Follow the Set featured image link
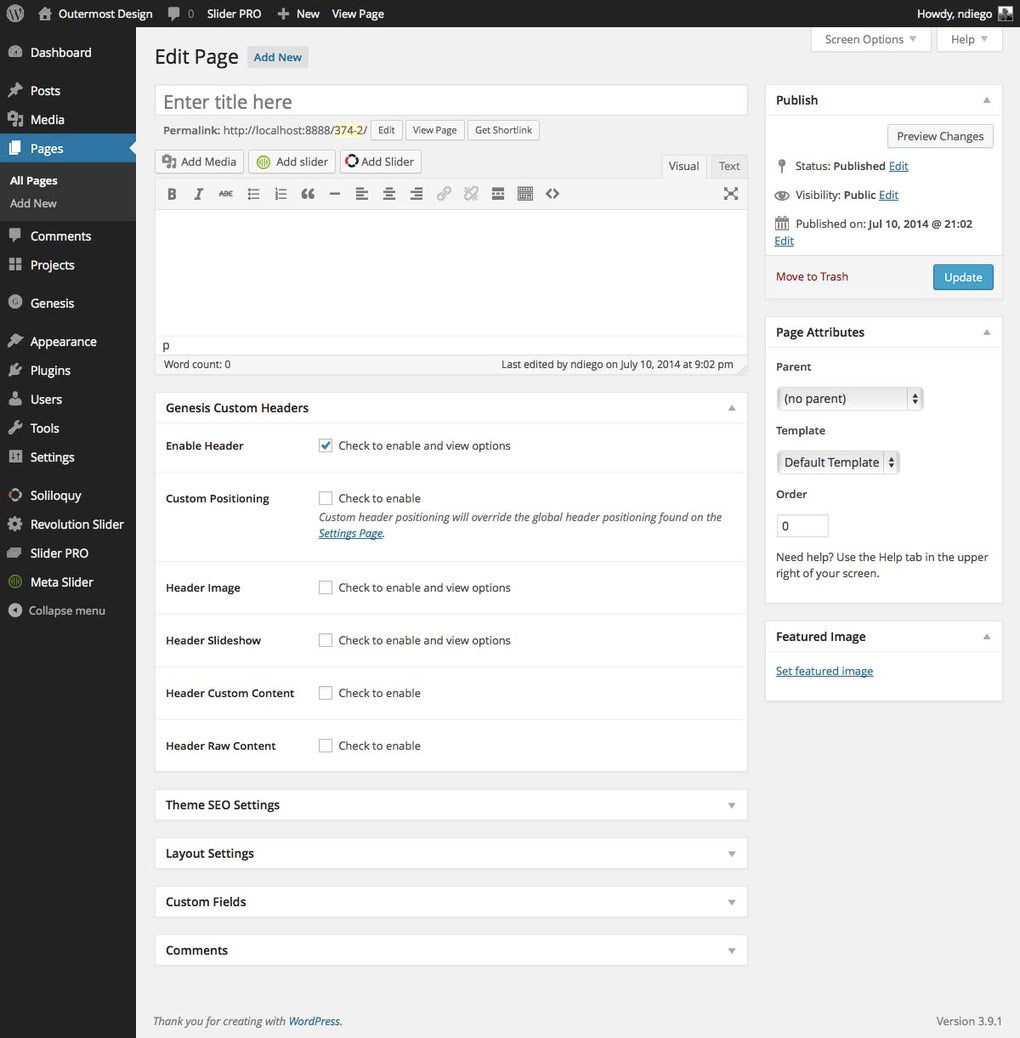The width and height of the screenshot is (1020, 1038). (824, 670)
